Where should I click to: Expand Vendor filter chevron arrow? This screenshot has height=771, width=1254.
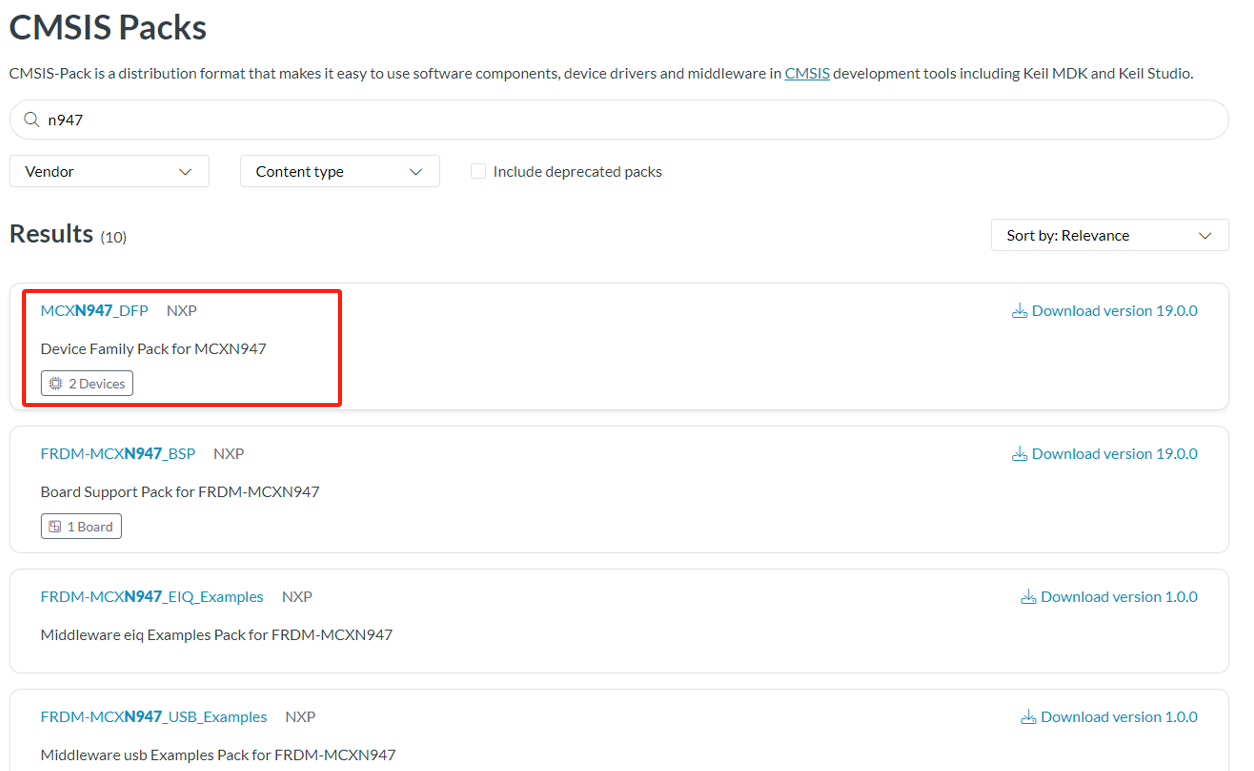click(x=185, y=172)
